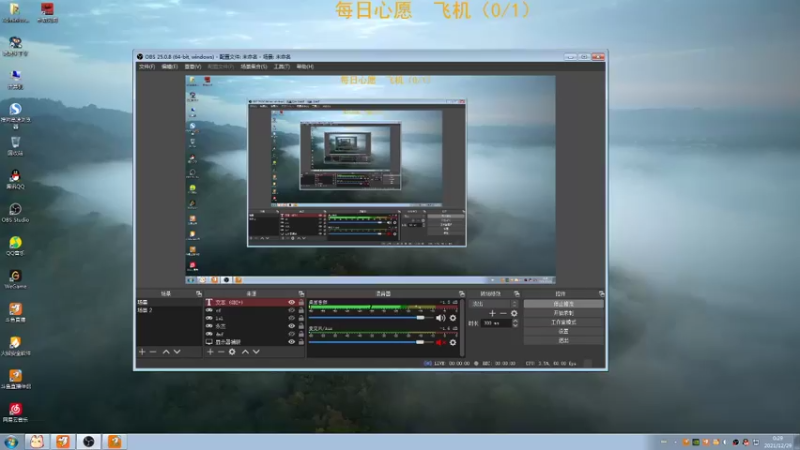
Task: Click the Stop Streaming button
Action: (563, 304)
